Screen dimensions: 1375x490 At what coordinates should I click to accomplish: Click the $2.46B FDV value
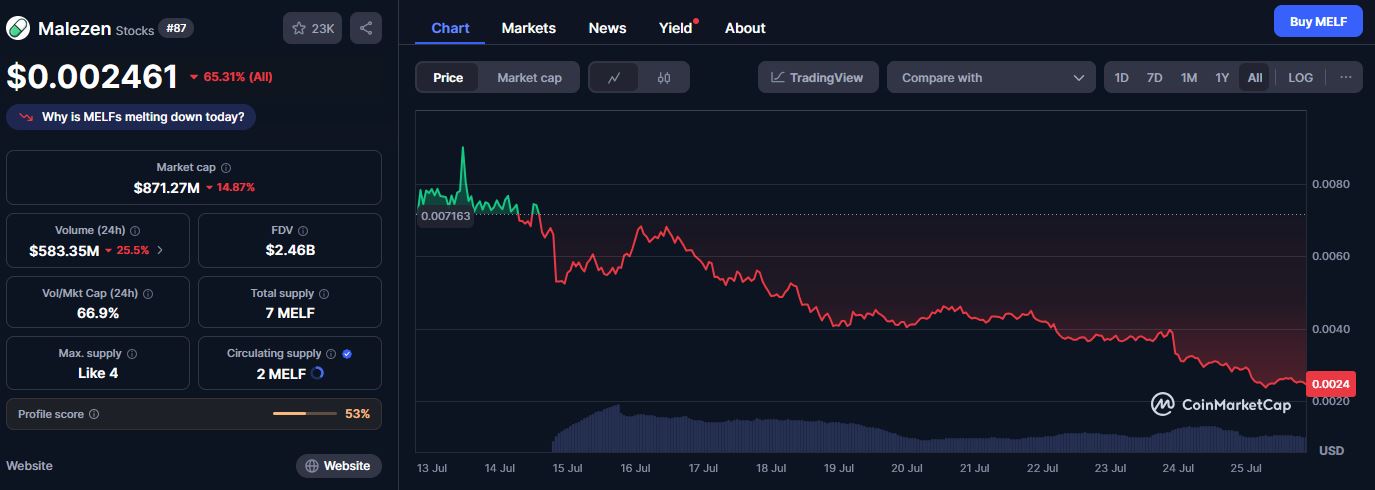click(290, 250)
